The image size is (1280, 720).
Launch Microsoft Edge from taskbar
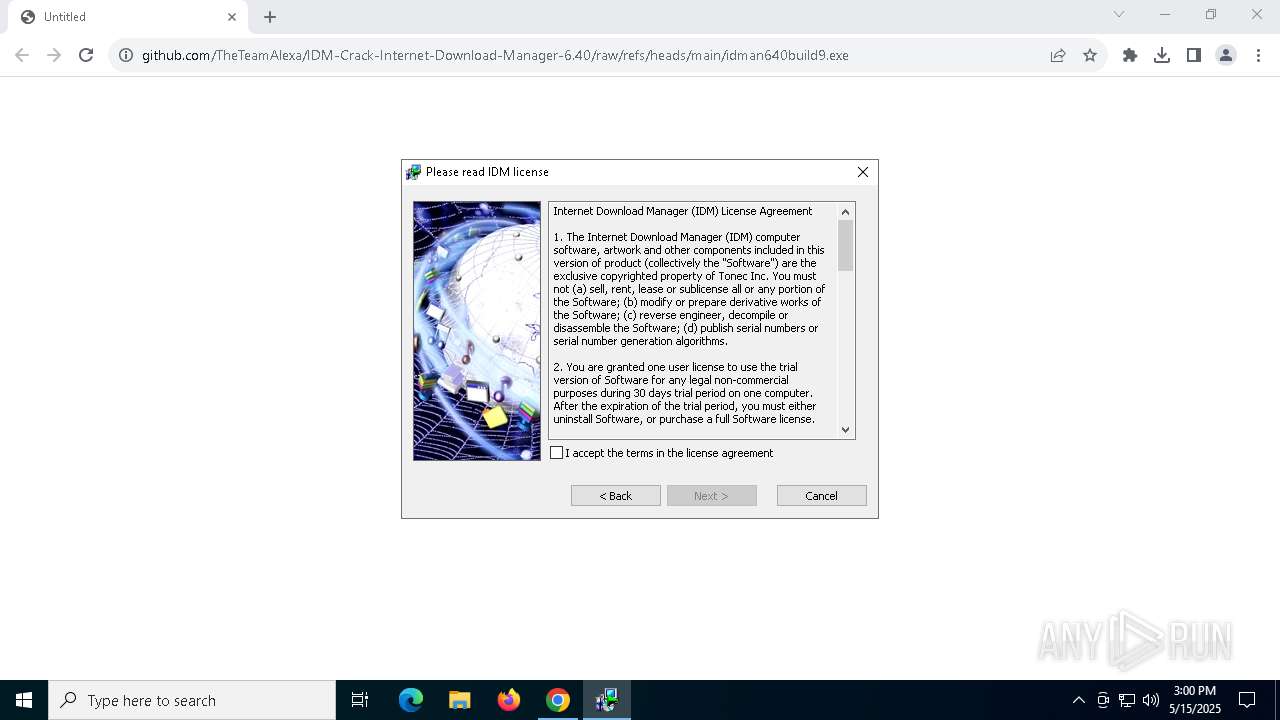tap(411, 700)
